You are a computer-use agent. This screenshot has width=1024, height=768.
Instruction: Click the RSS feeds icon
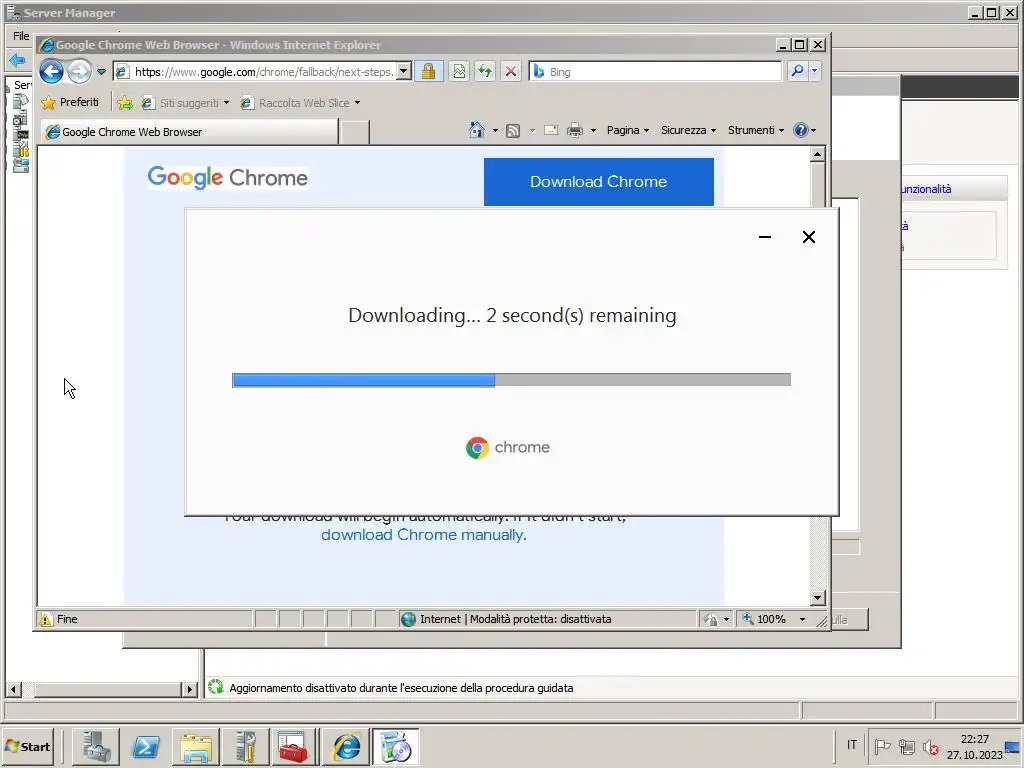[x=513, y=131]
